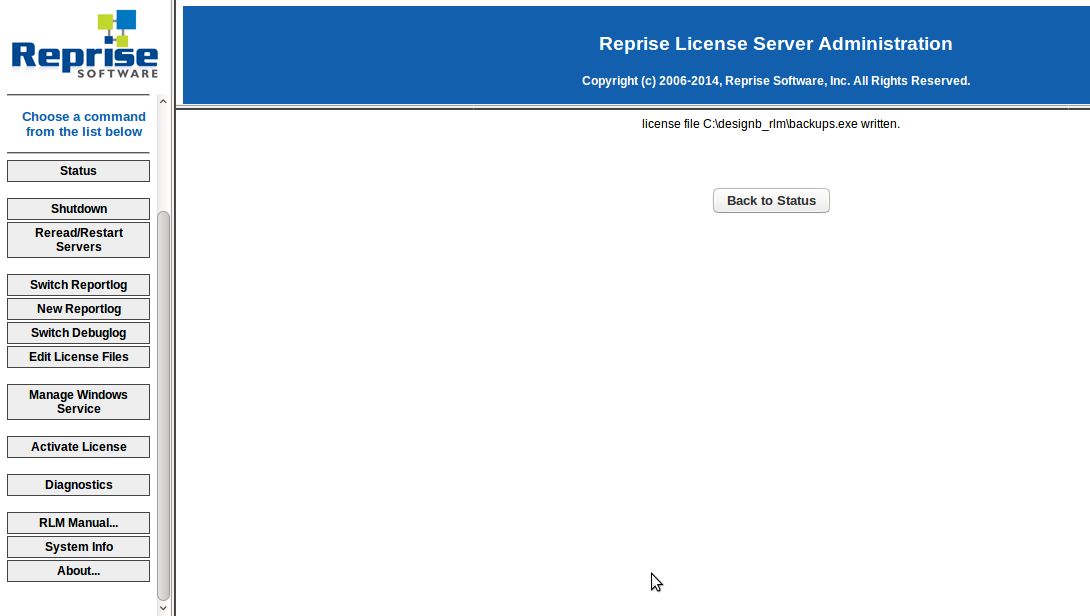Open Diagnostics
Screen dimensions: 1090x616
click(x=79, y=485)
